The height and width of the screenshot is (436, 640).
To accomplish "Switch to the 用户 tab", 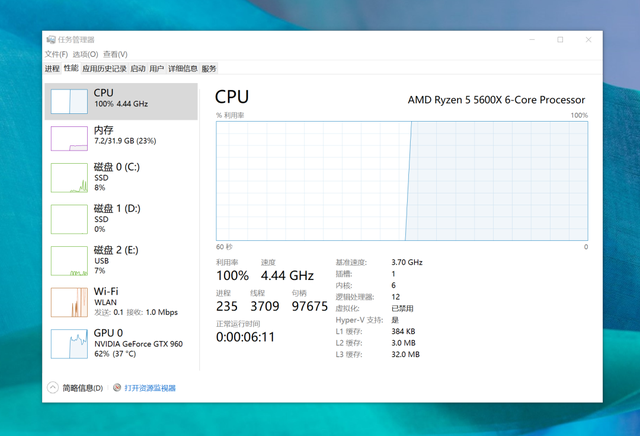I will 157,69.
